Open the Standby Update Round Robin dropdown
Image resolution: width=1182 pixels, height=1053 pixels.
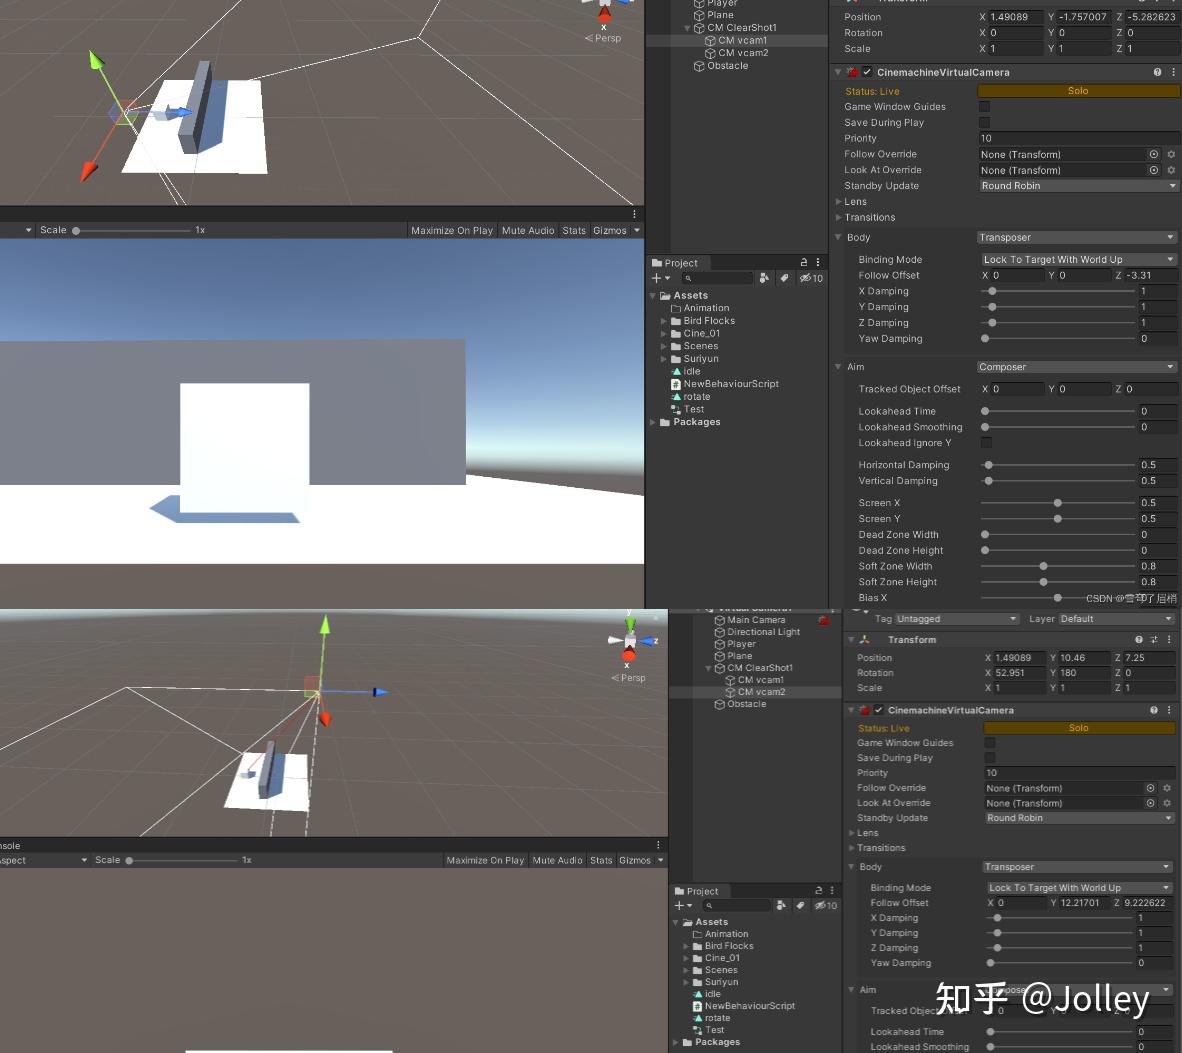click(x=1077, y=185)
